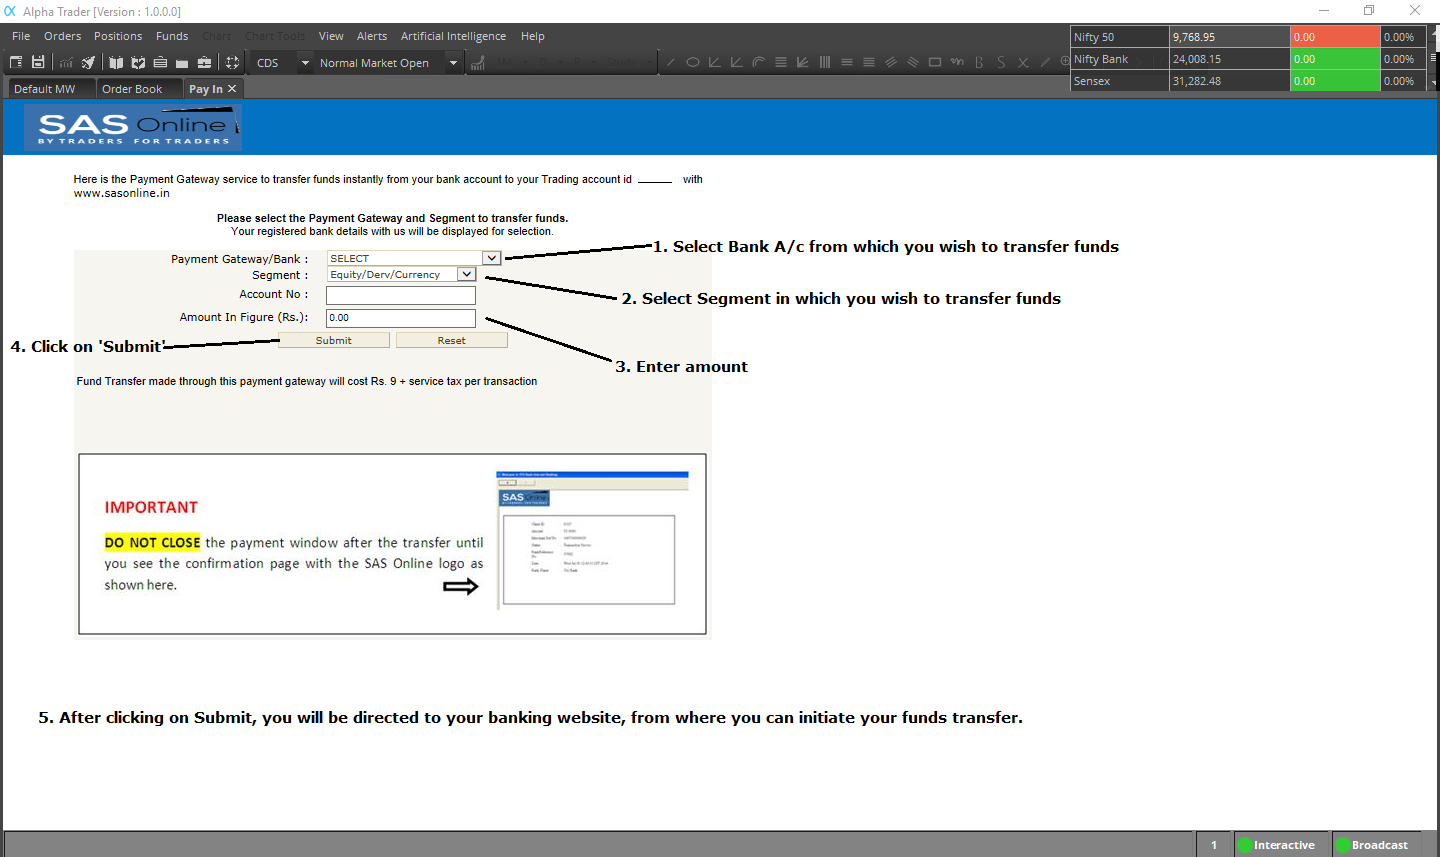Click the red Nifty 50 change cell
The image size is (1440, 857).
point(1335,37)
